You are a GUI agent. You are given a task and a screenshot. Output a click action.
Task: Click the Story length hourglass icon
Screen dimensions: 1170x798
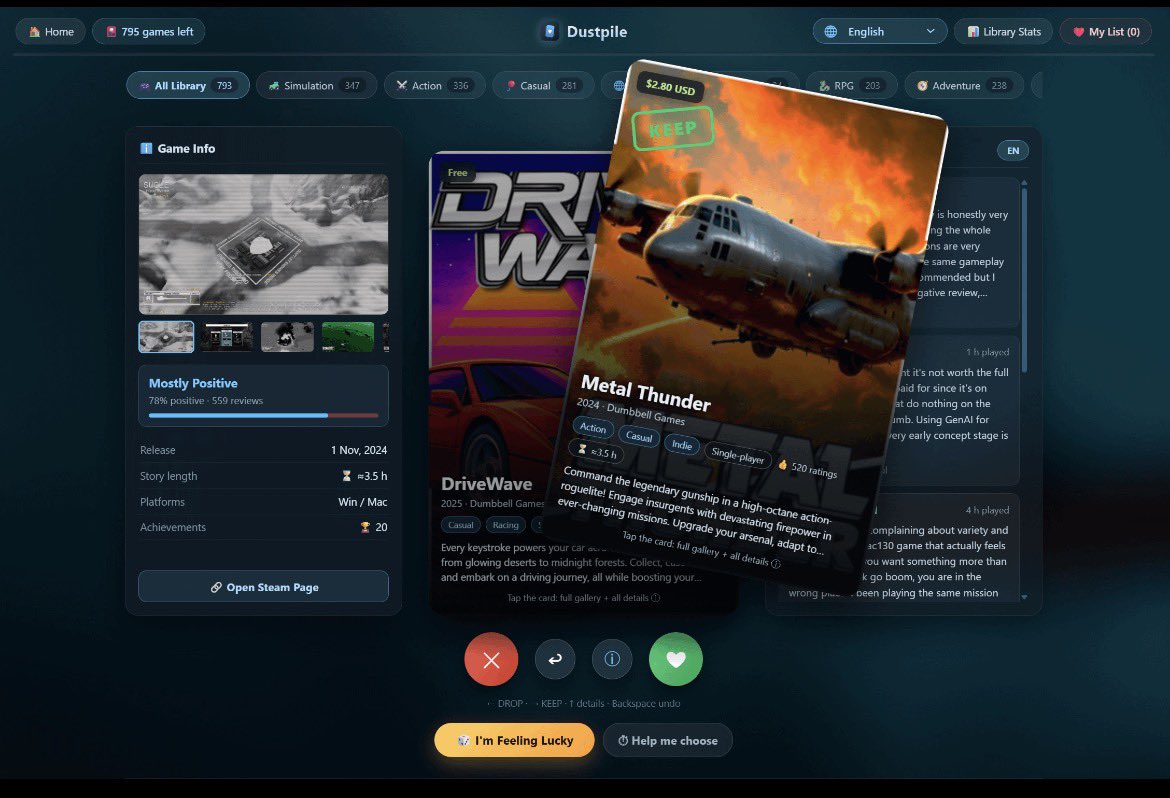pyautogui.click(x=346, y=476)
